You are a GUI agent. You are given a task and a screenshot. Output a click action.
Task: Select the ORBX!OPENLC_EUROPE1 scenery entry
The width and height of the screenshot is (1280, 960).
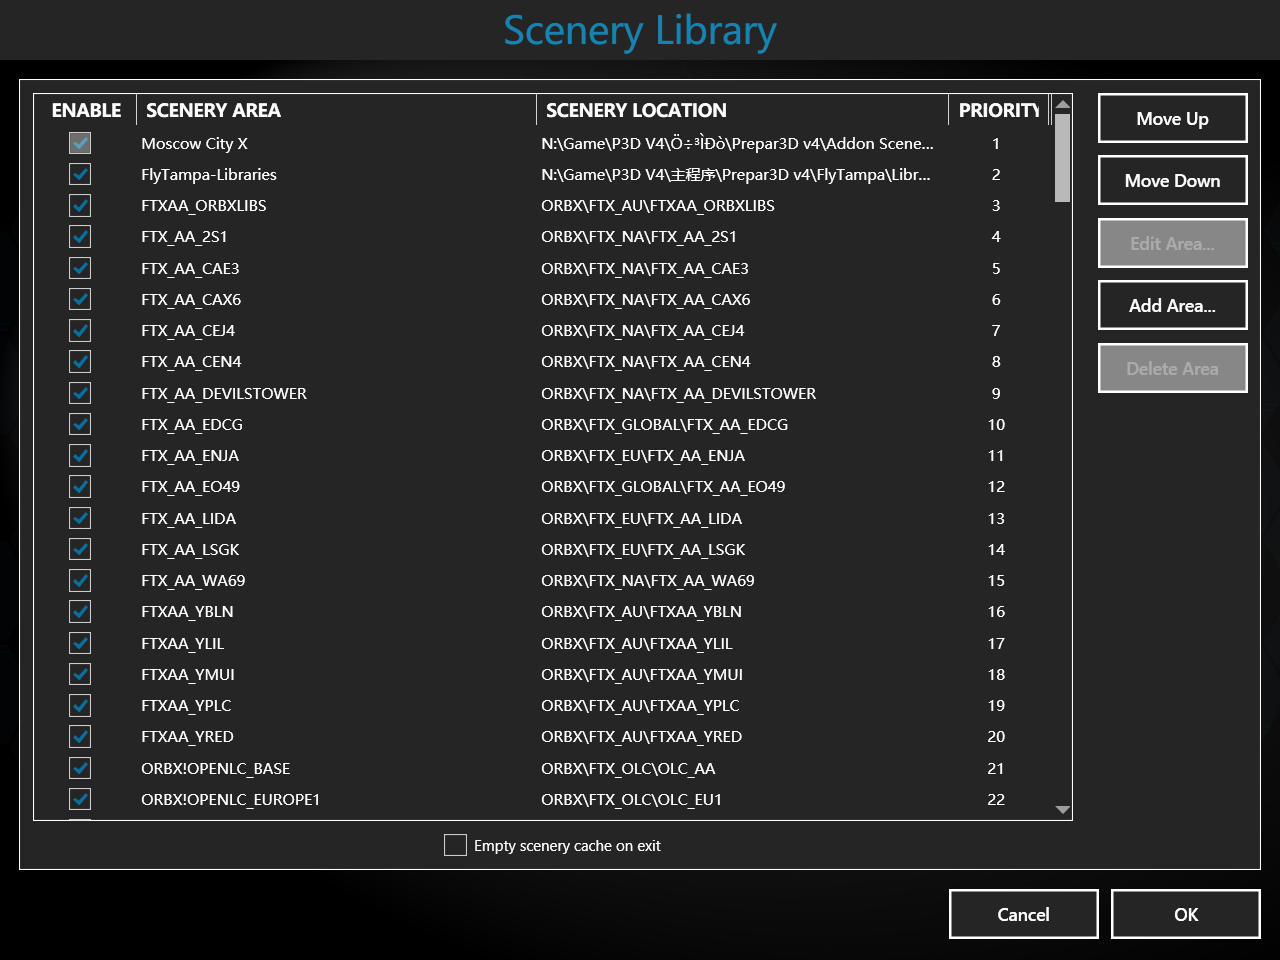230,799
